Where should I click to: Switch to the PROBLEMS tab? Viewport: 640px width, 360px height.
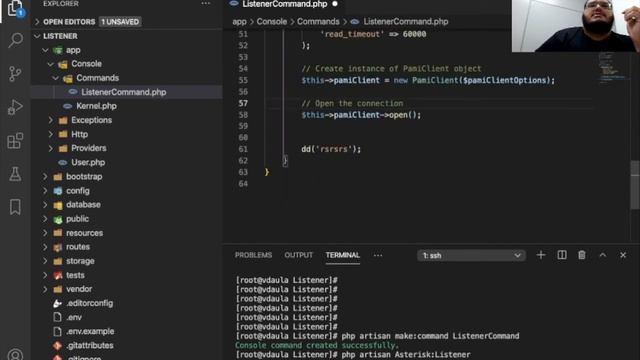click(253, 255)
